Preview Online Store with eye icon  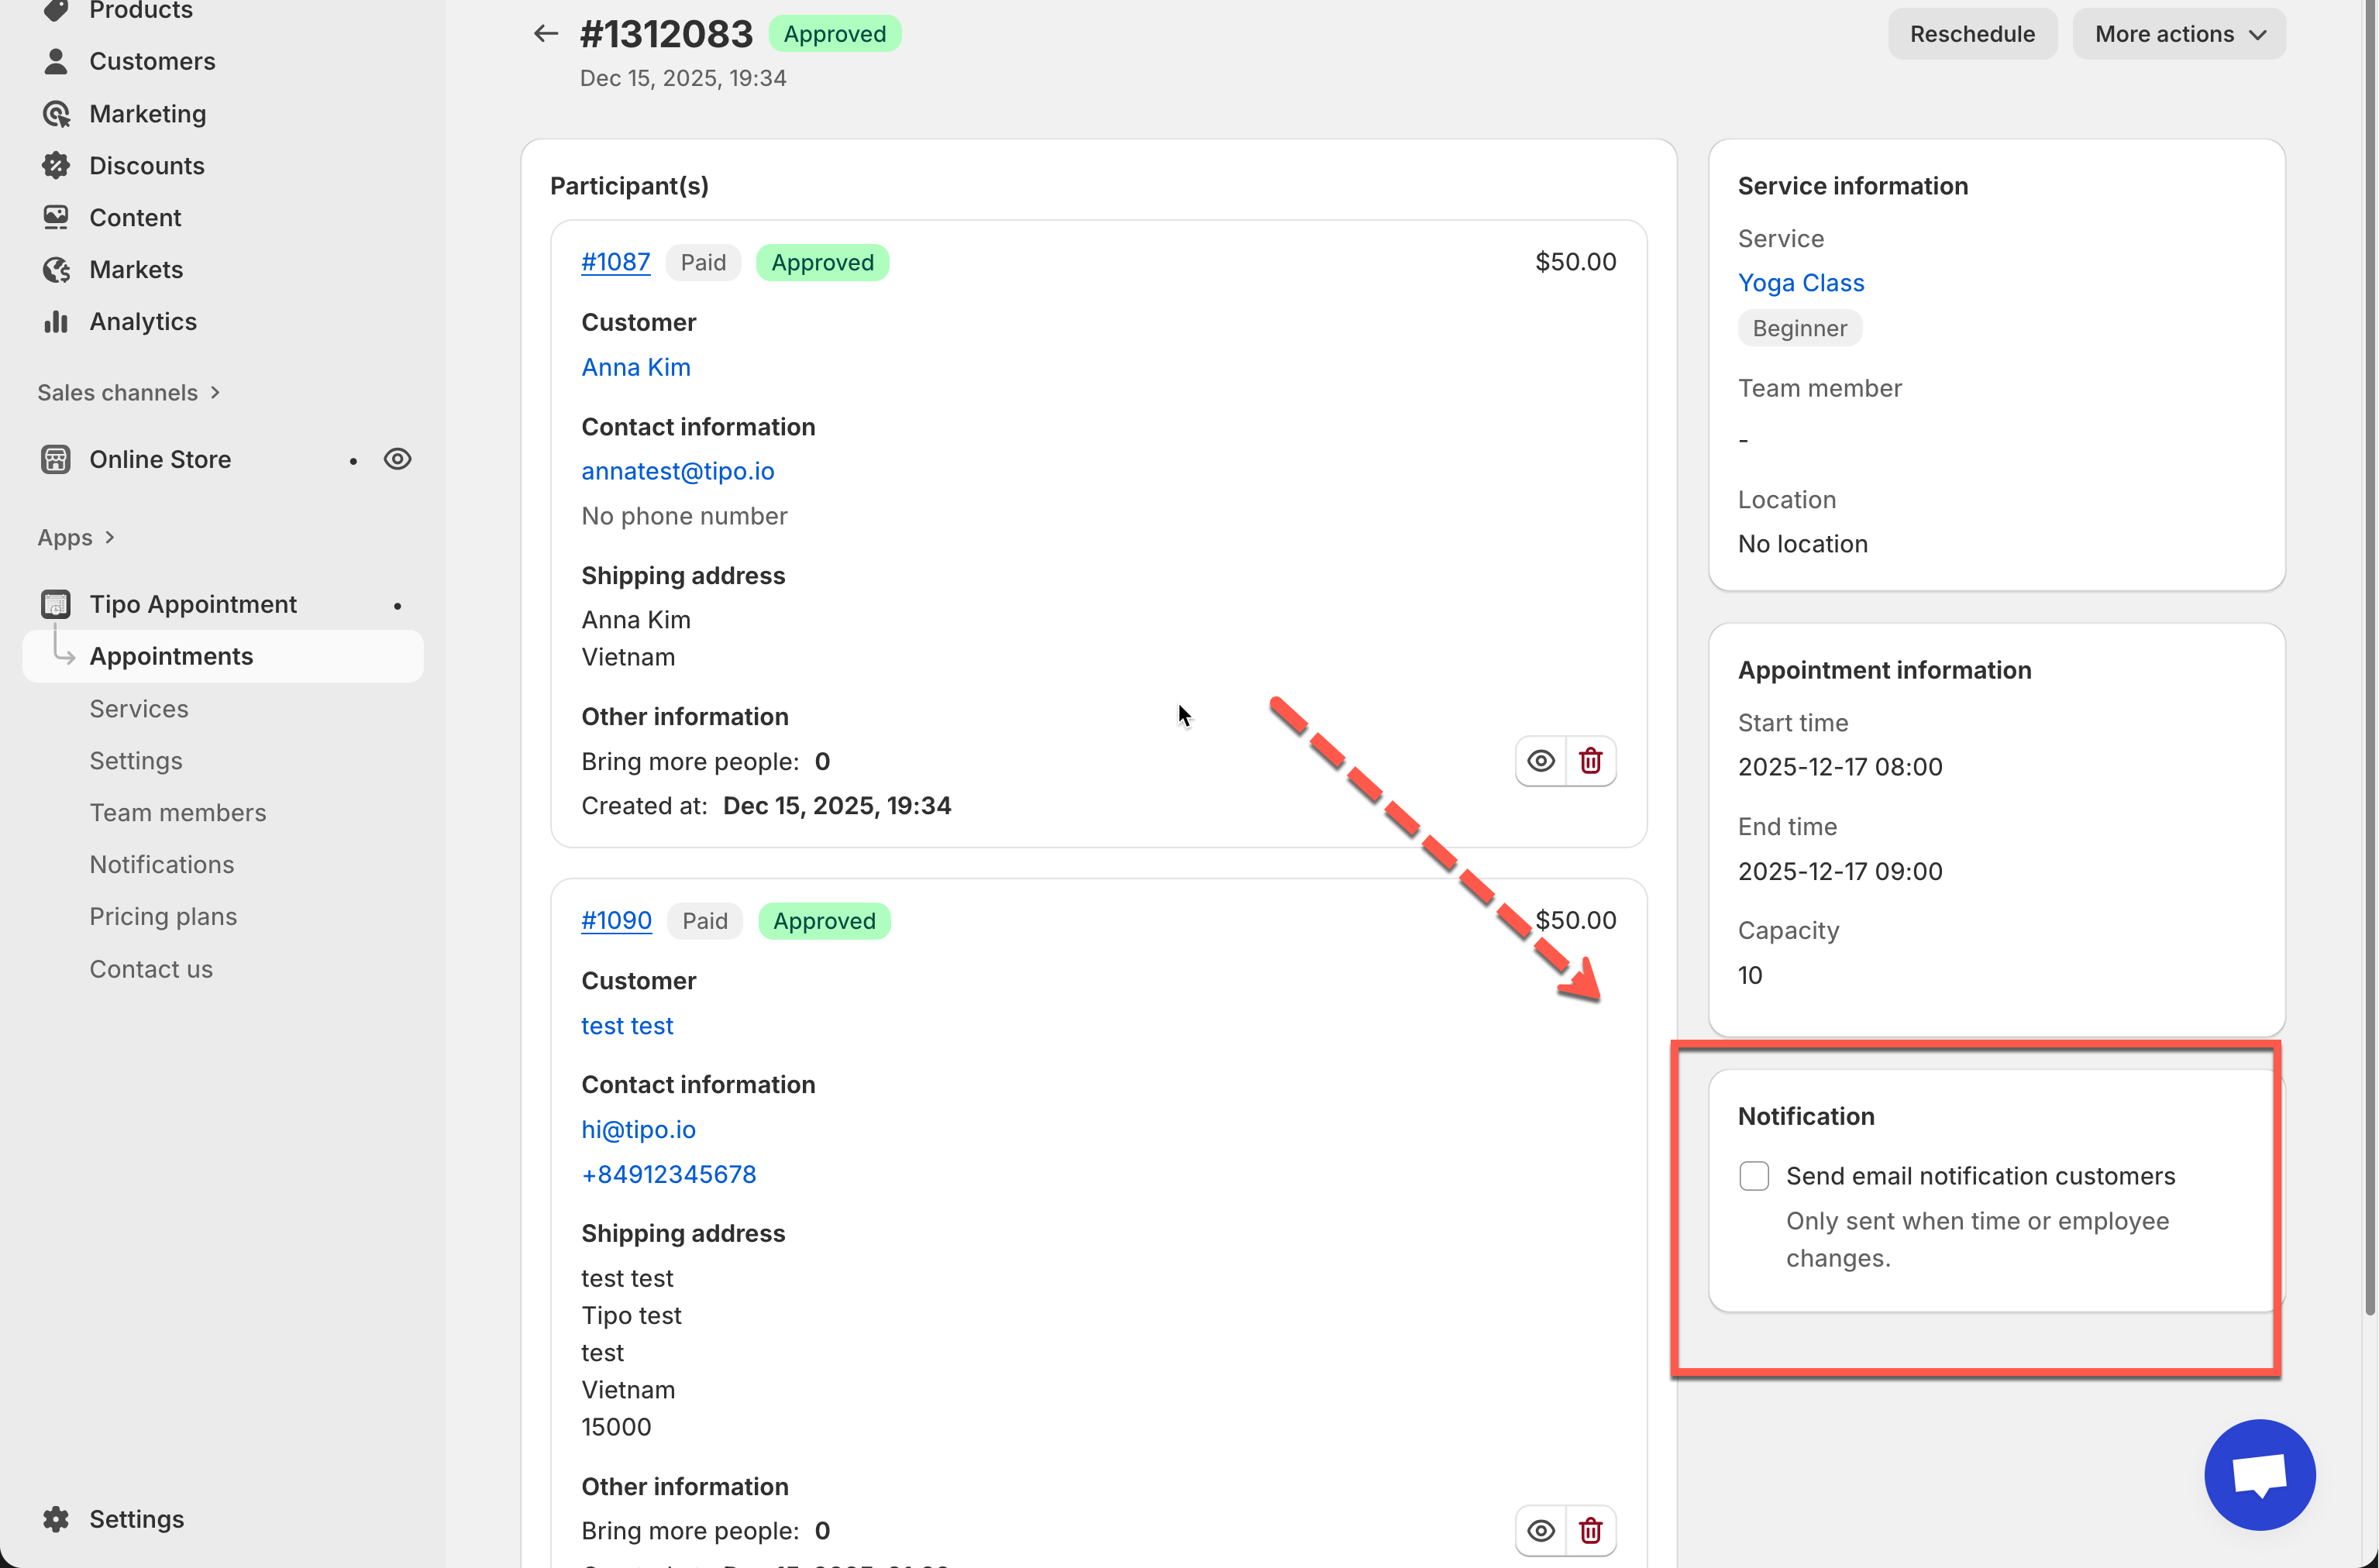[397, 459]
